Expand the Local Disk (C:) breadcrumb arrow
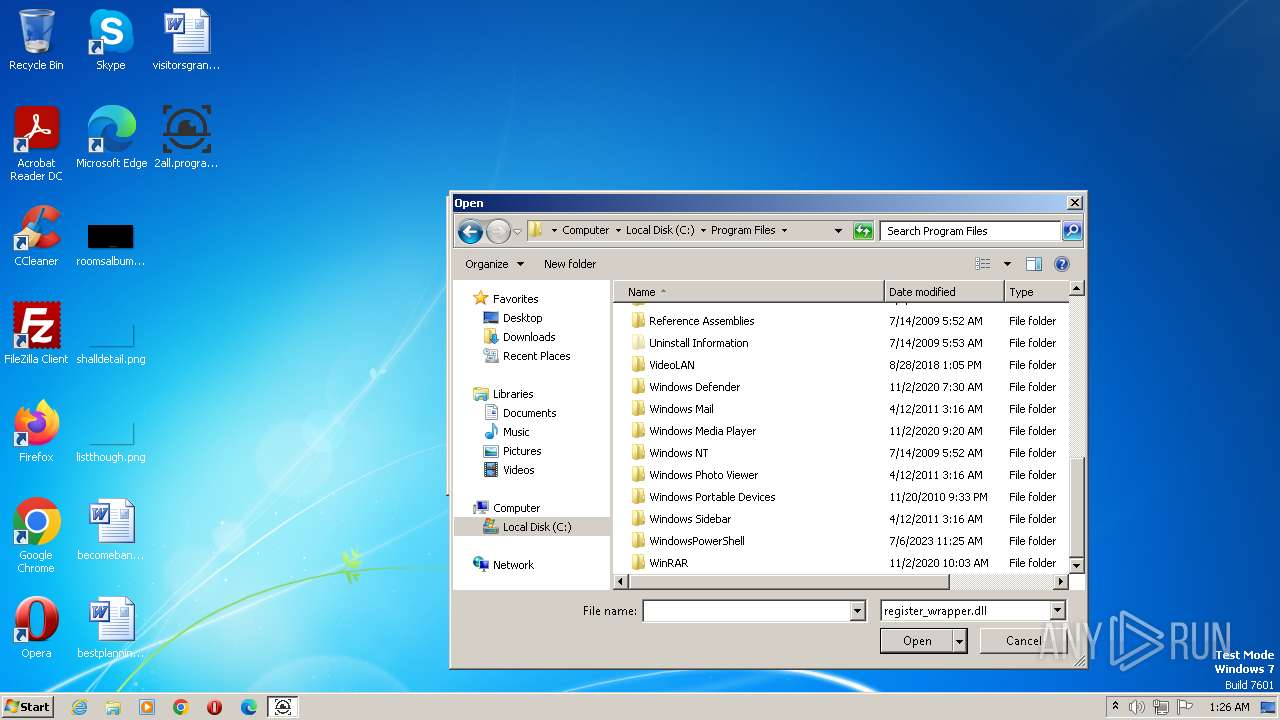The image size is (1280, 720). click(703, 231)
